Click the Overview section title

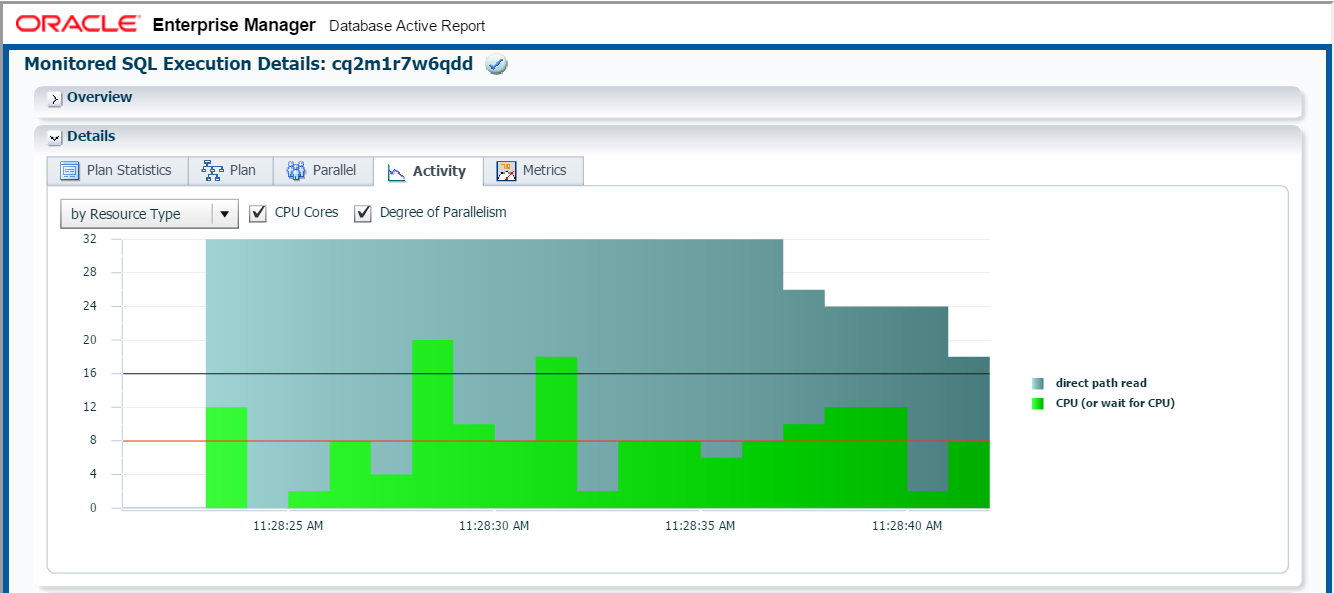pyautogui.click(x=99, y=98)
